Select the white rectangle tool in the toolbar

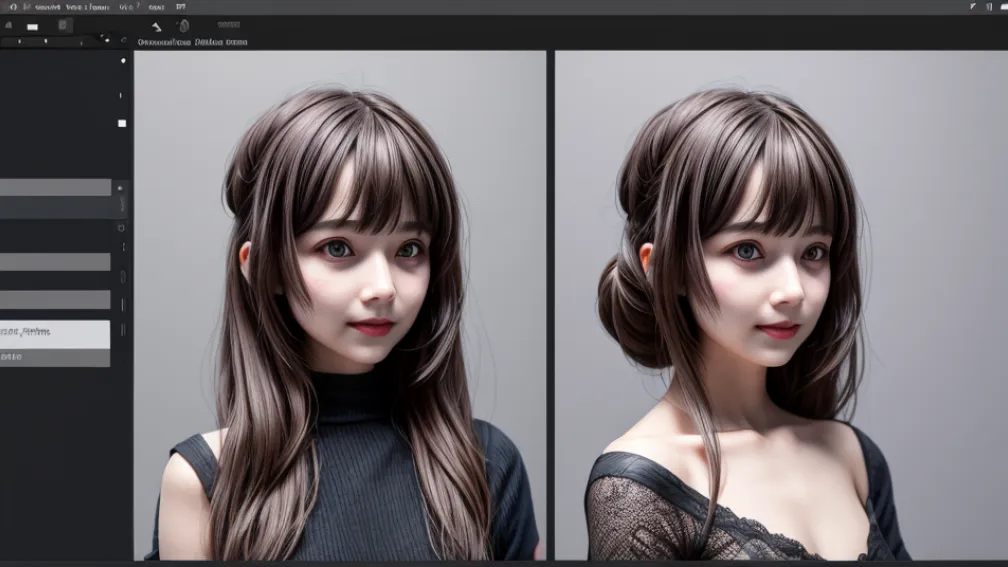(x=33, y=26)
